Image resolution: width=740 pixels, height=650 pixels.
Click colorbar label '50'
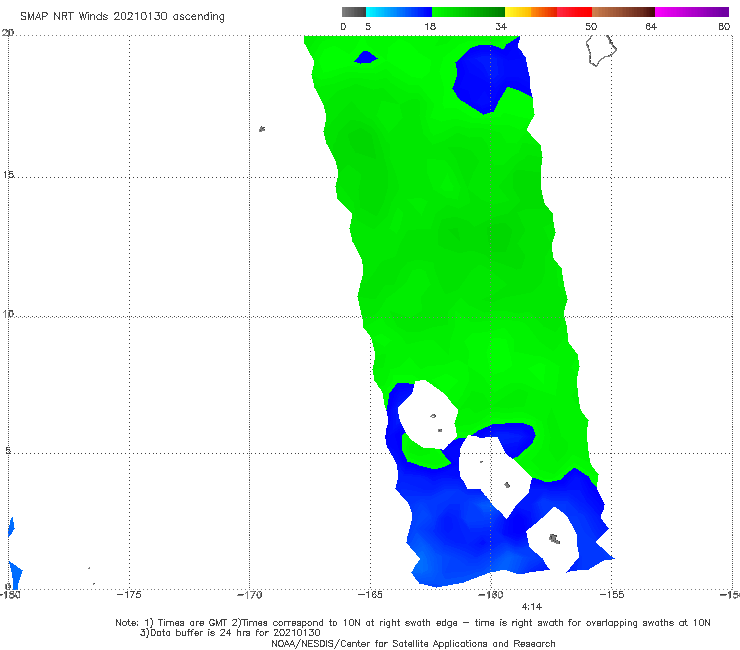[591, 26]
